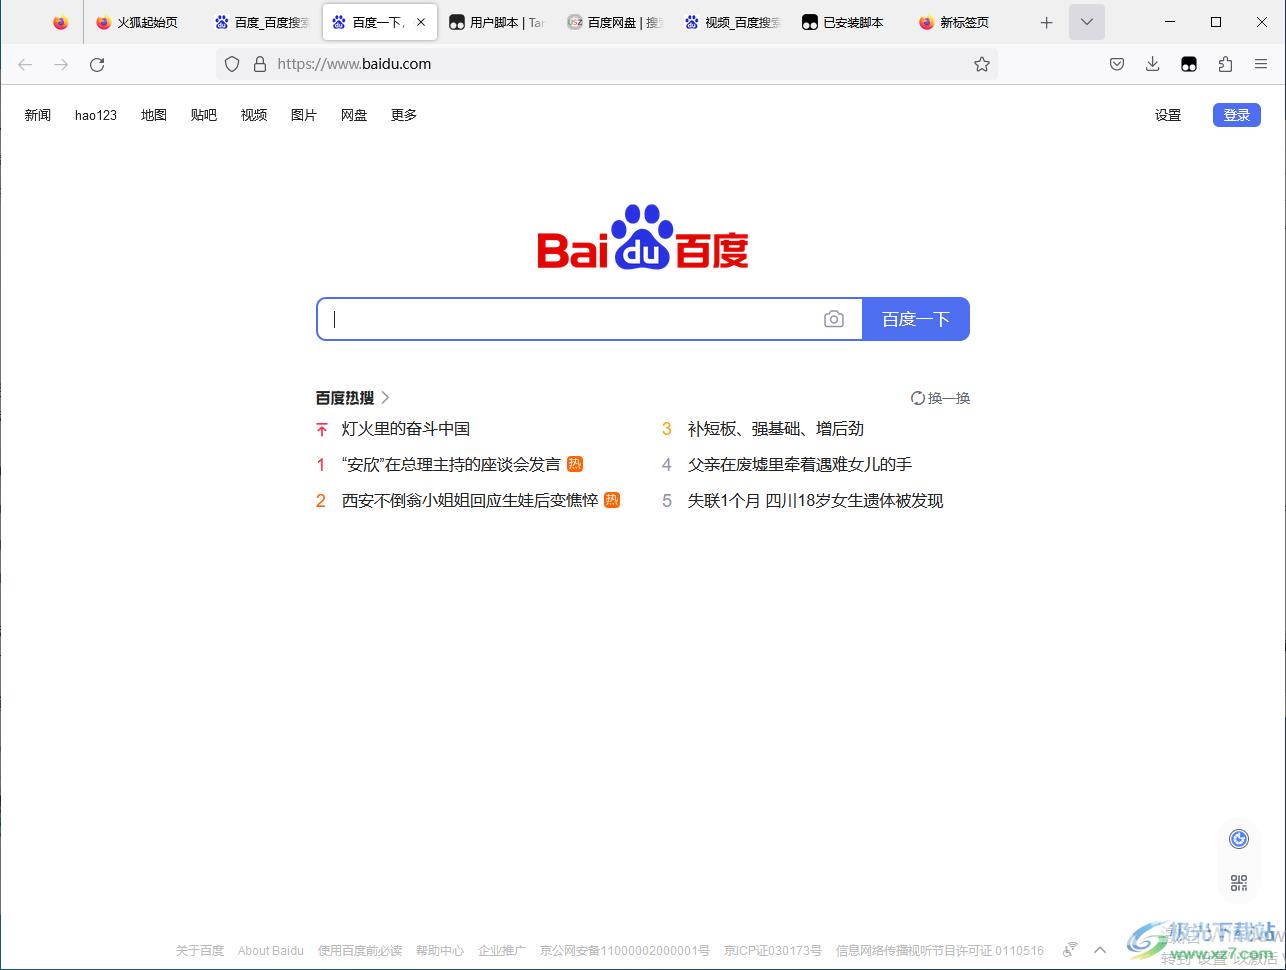Viewport: 1286px width, 970px height.
Task: Switch to 百度网盘 tab
Action: [615, 22]
